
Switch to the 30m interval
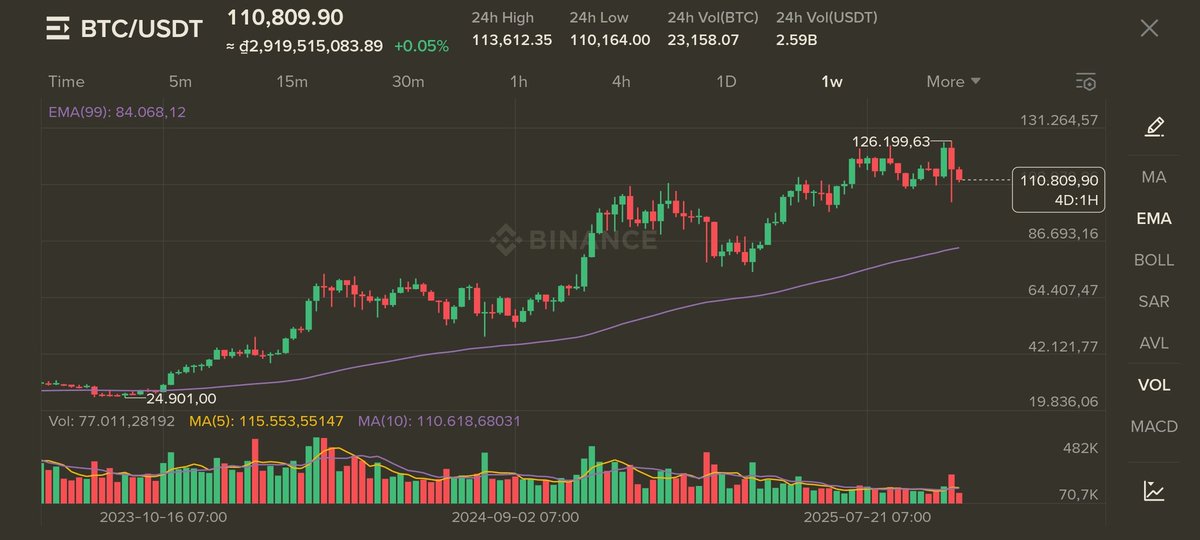[x=408, y=82]
